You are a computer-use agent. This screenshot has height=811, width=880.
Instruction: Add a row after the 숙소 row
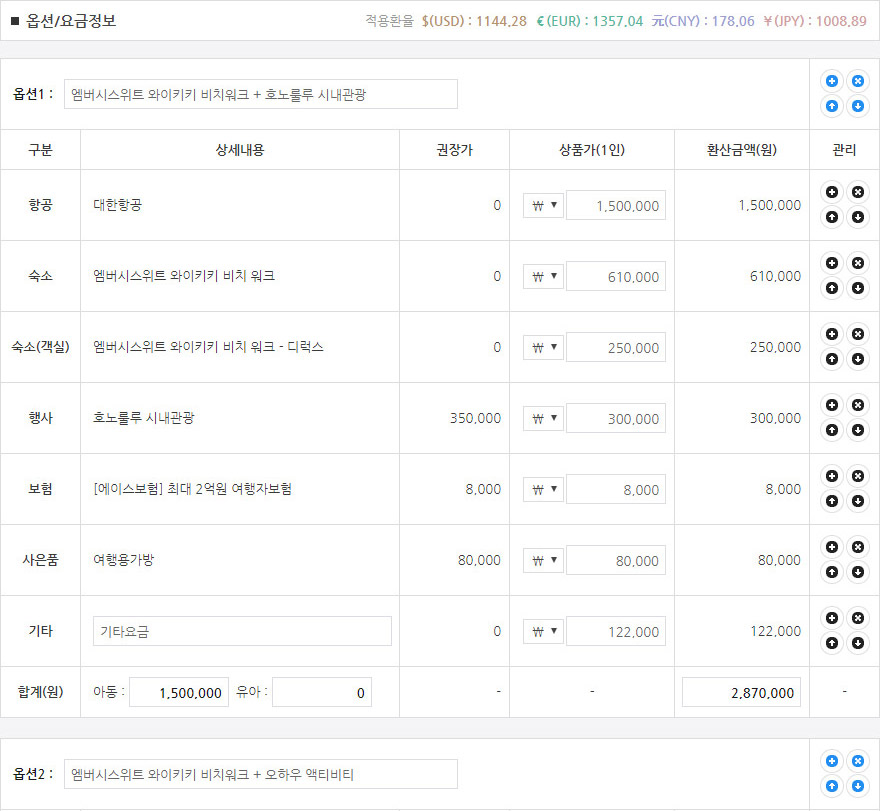point(832,263)
